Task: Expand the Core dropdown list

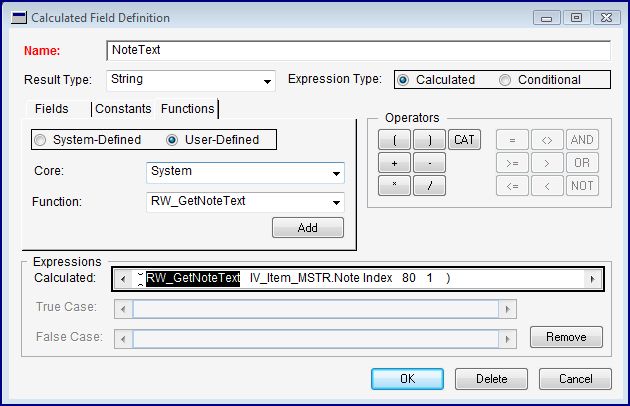Action: [336, 173]
